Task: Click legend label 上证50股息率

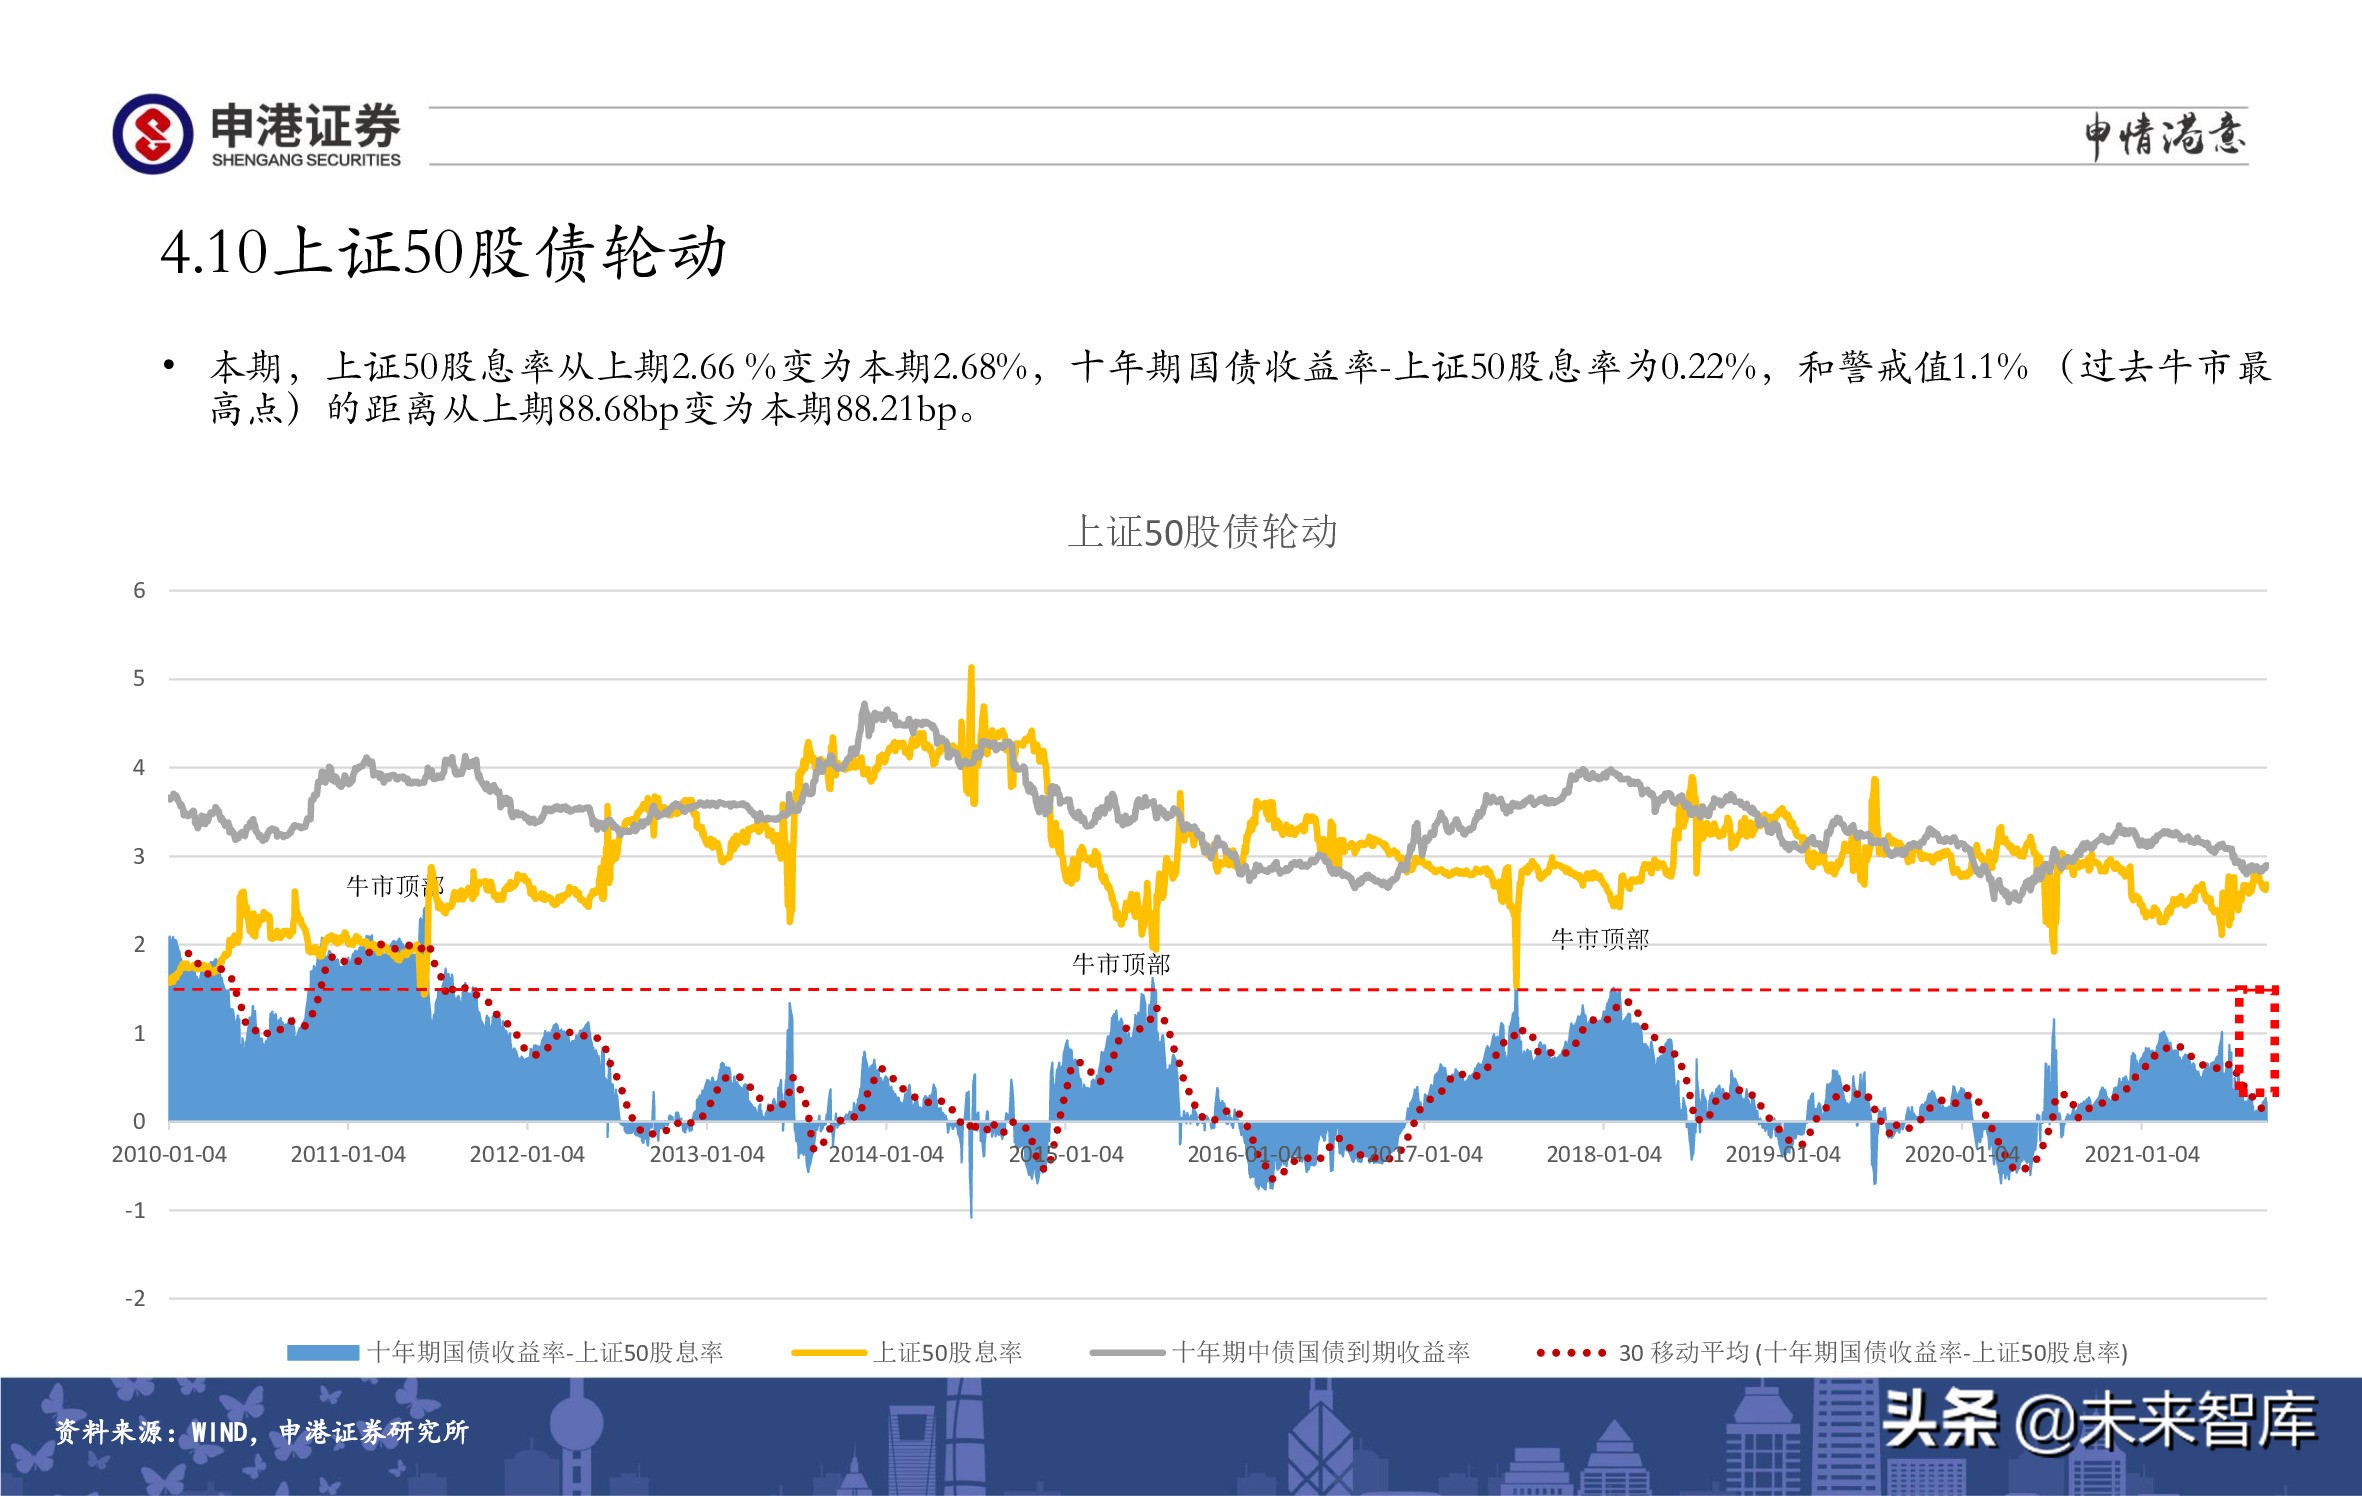Action: pos(948,1353)
